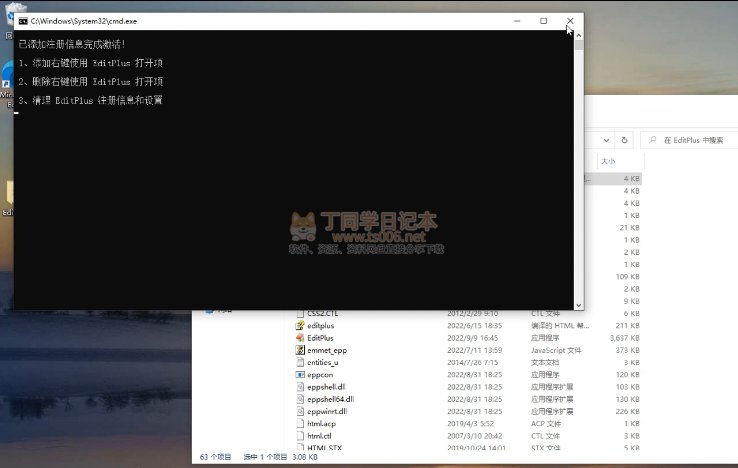The image size is (738, 468).
Task: Click the '9 KB' size cell
Action: click(632, 301)
